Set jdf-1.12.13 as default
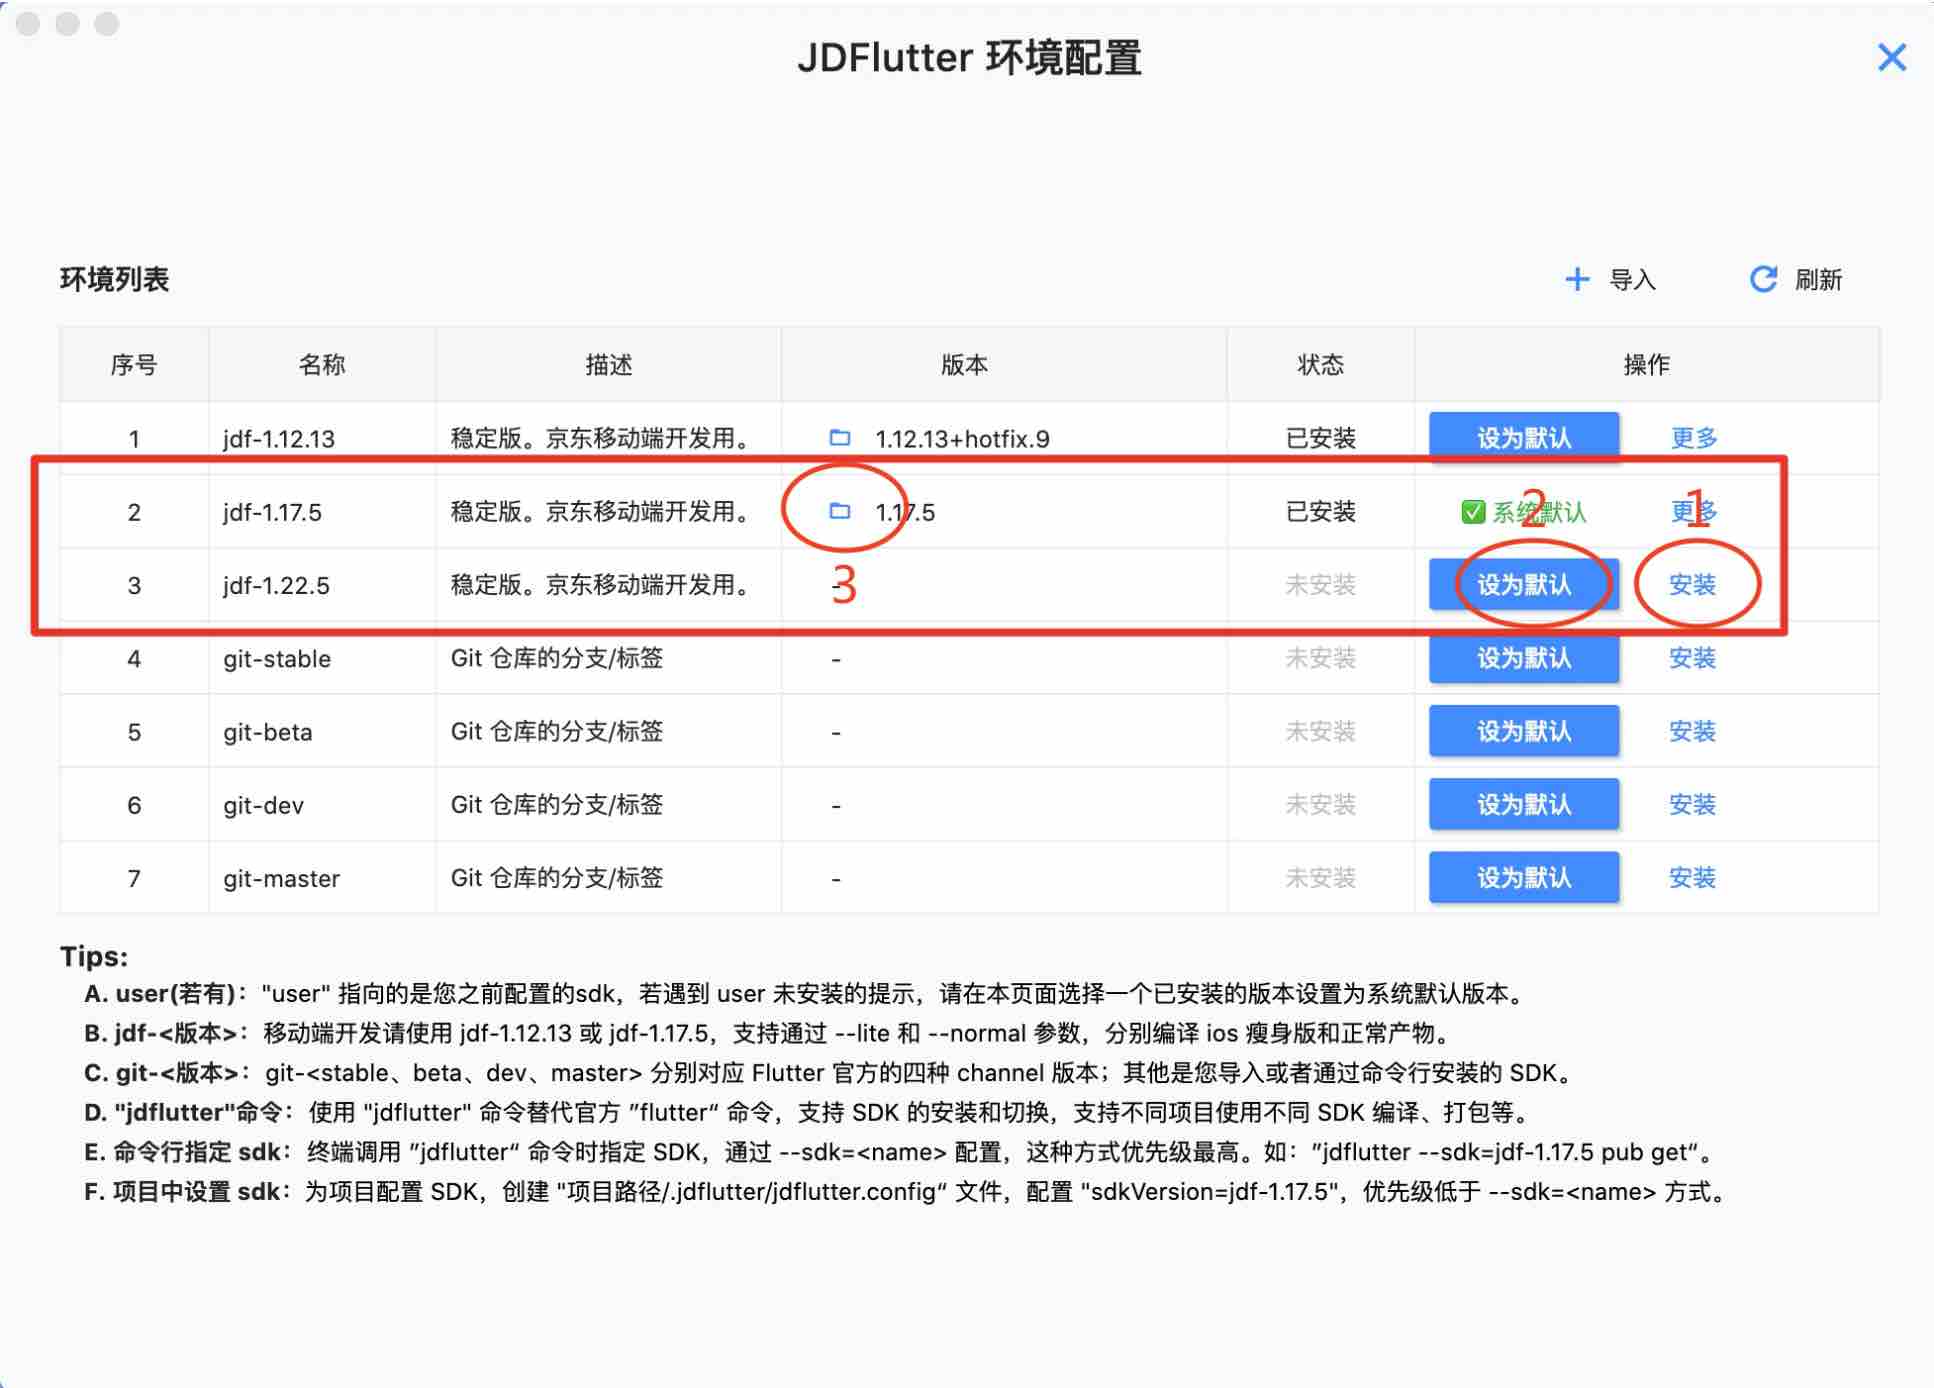The width and height of the screenshot is (1934, 1388). [x=1524, y=437]
